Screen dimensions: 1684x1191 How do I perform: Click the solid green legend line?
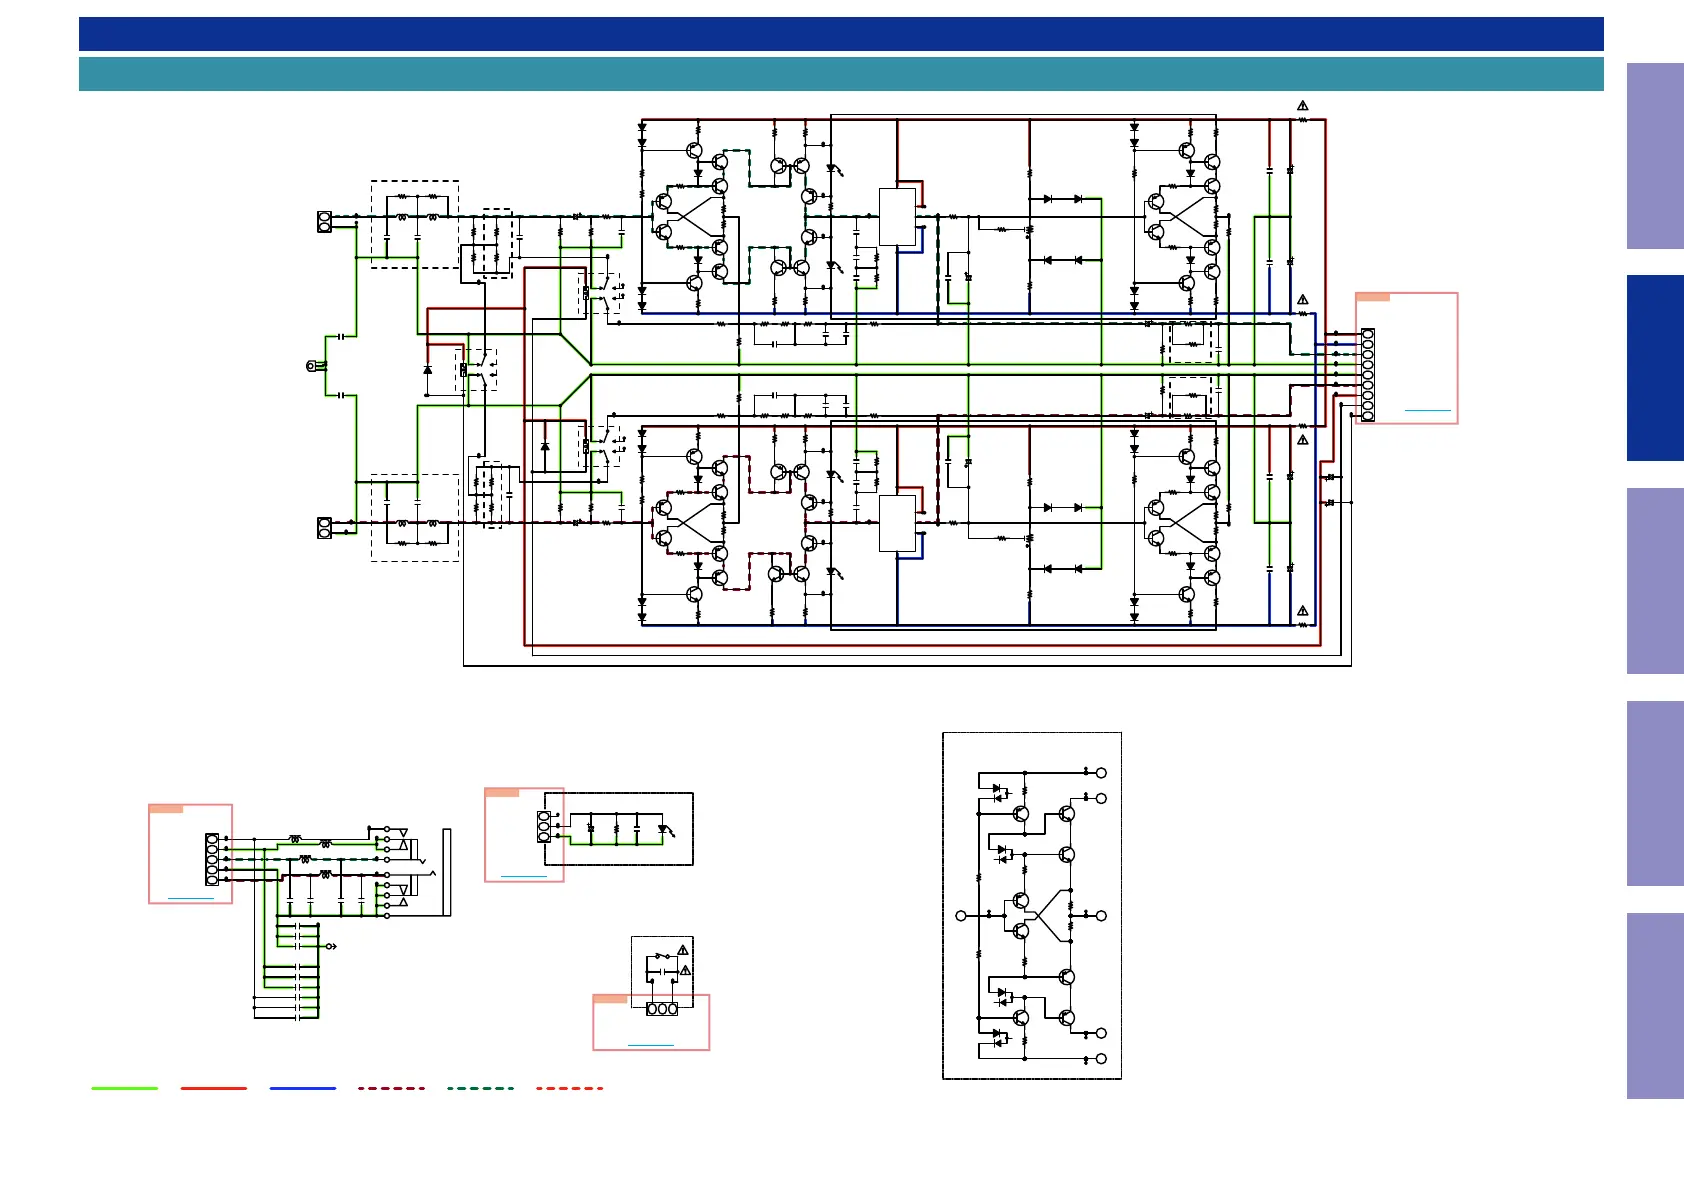[x=125, y=1088]
